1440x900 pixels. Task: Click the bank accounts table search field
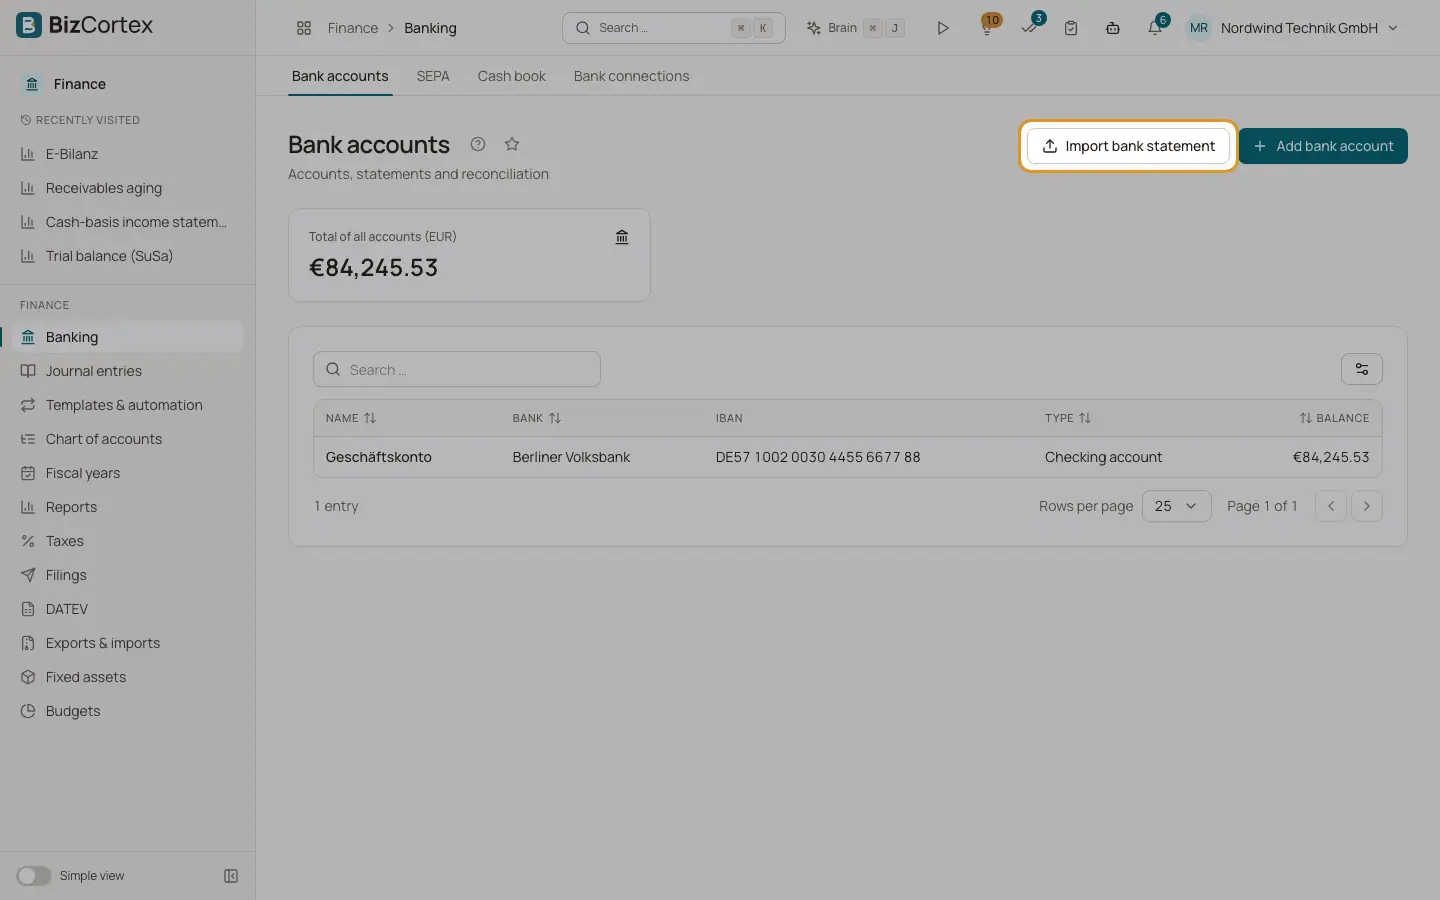tap(457, 369)
